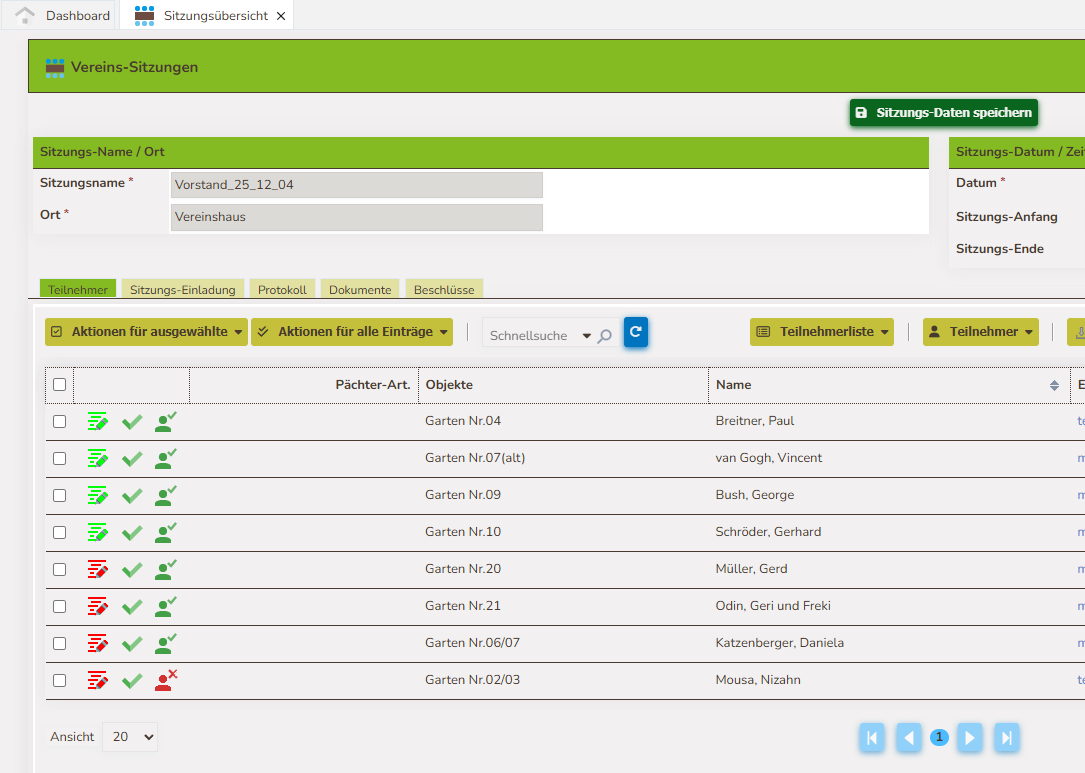This screenshot has height=773, width=1085.
Task: Click into the Sitzungsname input field
Action: click(x=356, y=185)
